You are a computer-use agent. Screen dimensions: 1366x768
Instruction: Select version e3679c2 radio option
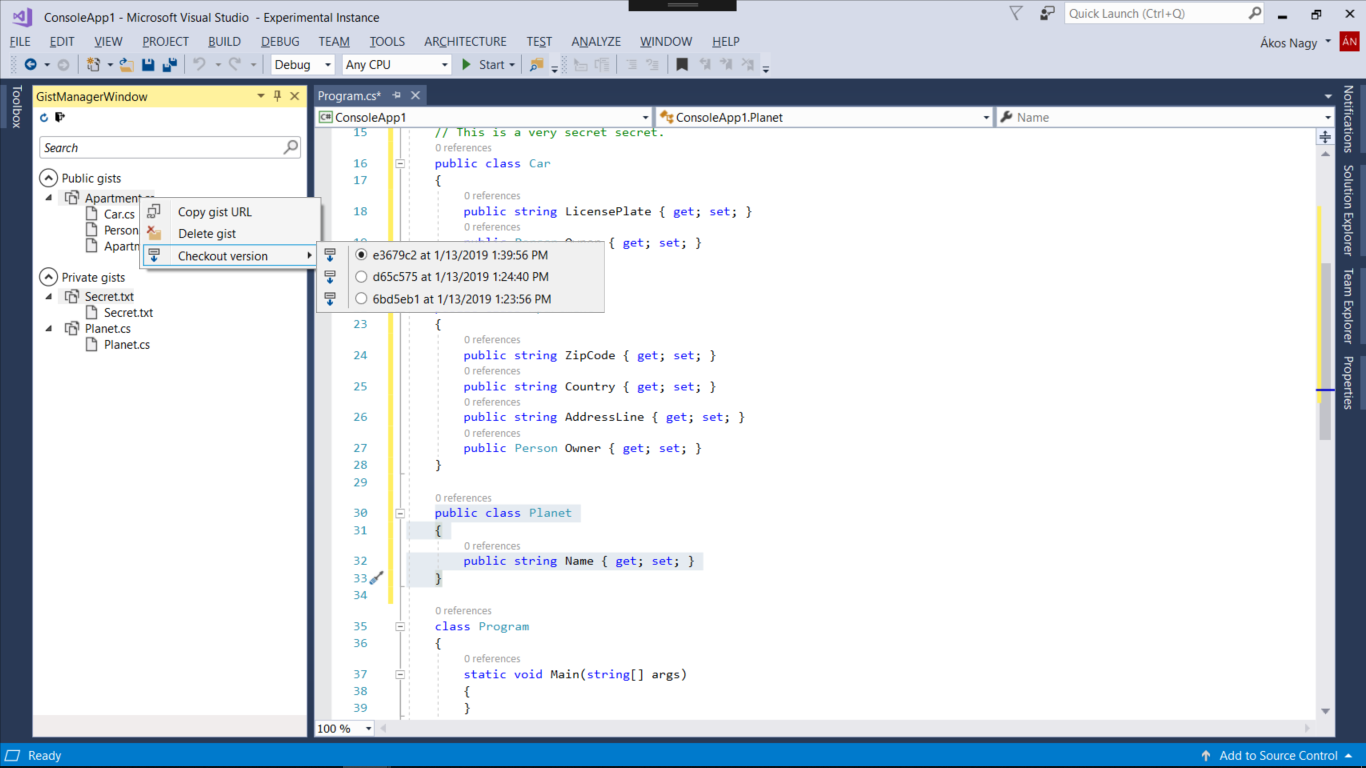[362, 255]
